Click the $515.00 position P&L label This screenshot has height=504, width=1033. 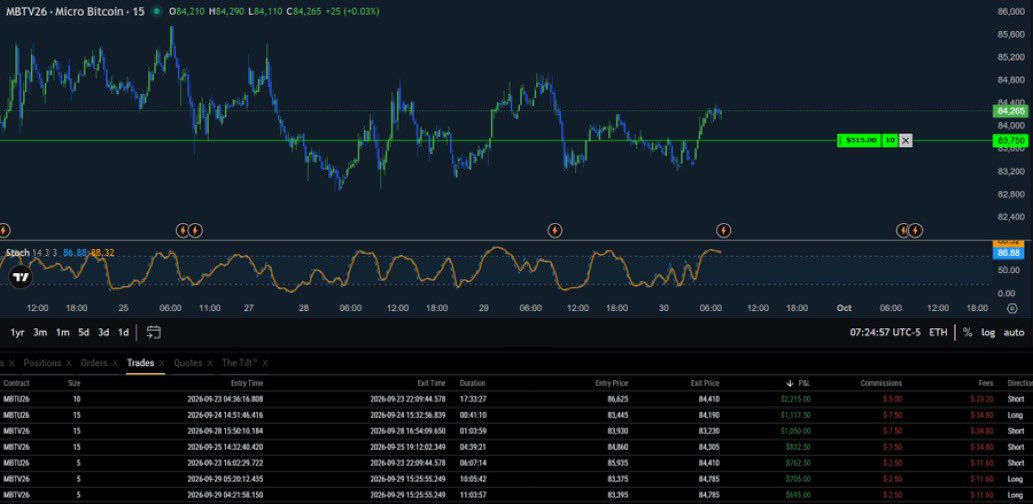coord(861,140)
